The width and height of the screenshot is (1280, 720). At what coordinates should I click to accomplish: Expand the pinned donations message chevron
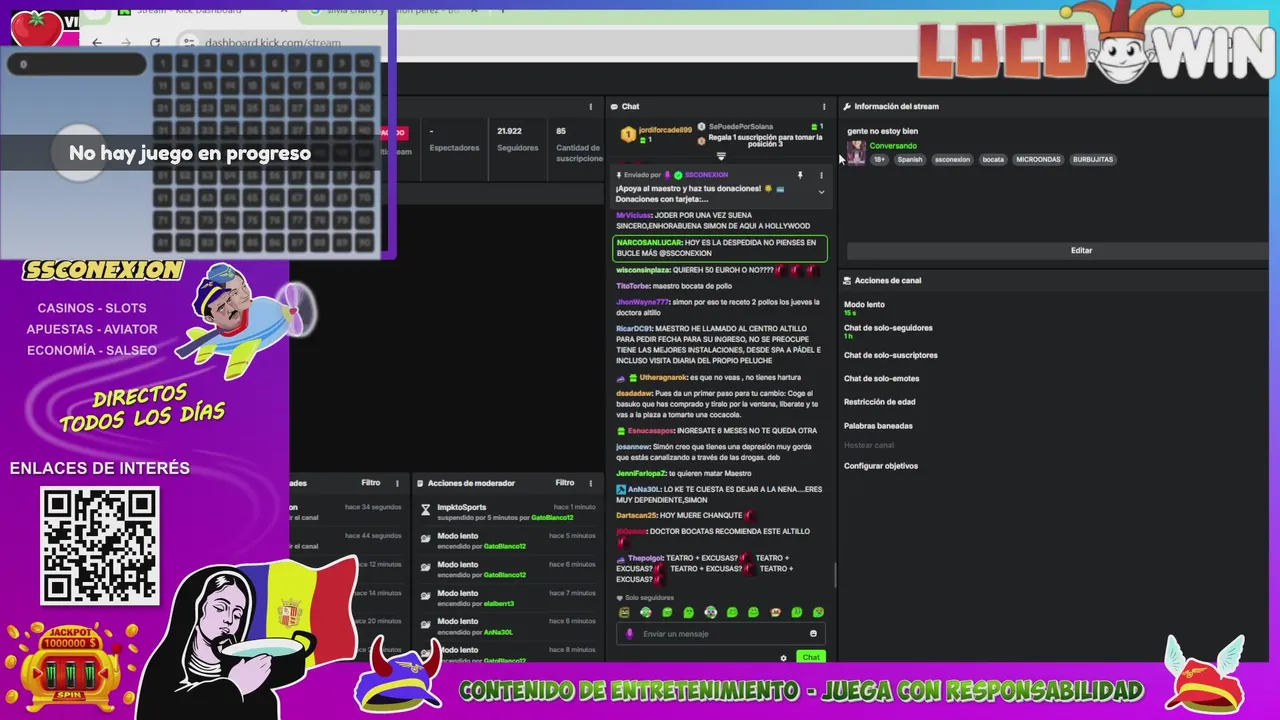[821, 192]
